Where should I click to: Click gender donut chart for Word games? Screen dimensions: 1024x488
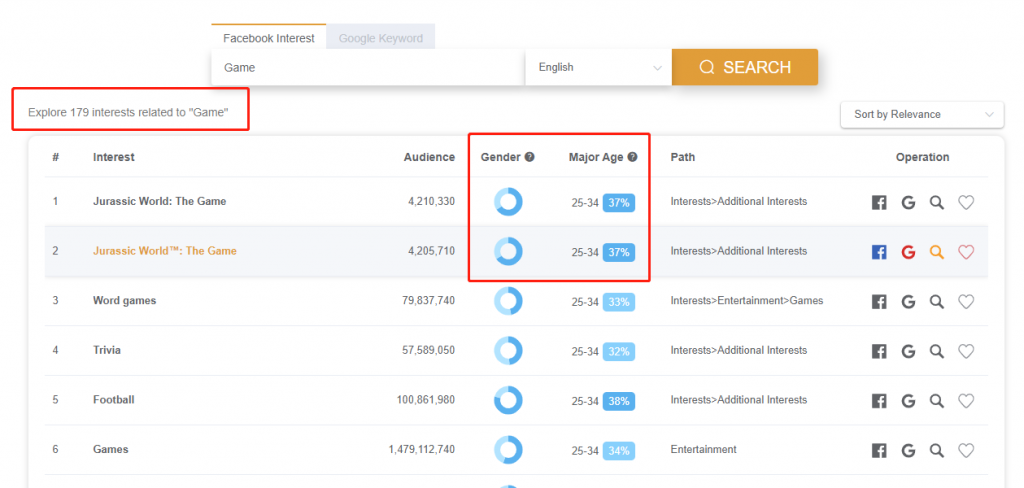[507, 301]
